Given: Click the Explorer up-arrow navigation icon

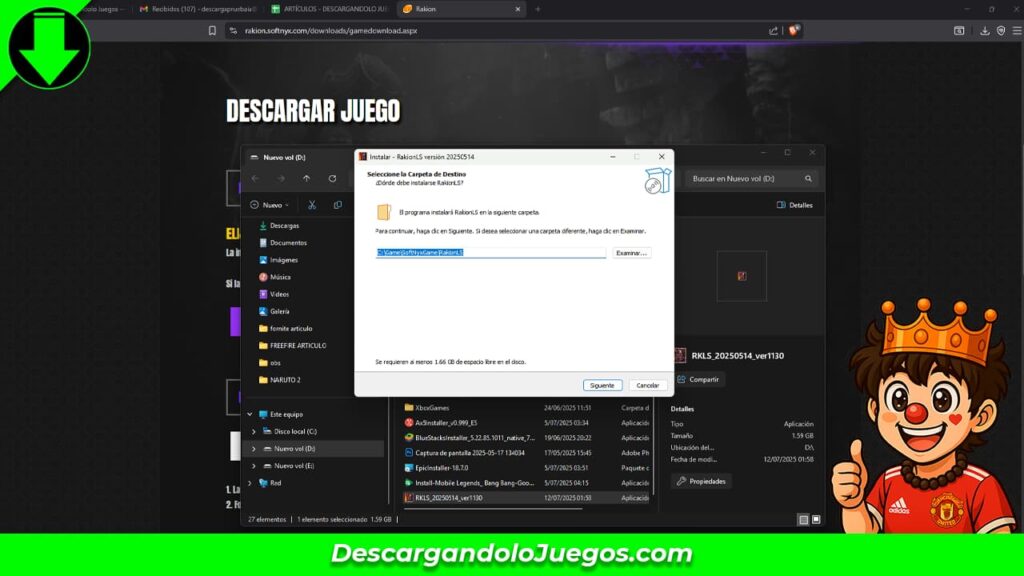Looking at the screenshot, I should click(x=306, y=178).
